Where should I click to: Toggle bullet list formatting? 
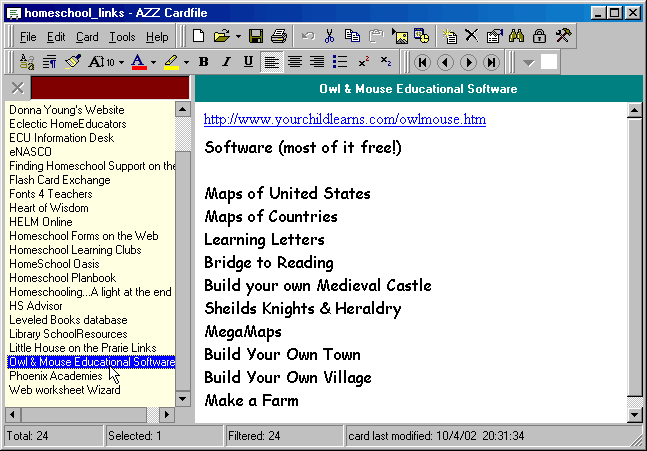coord(340,62)
